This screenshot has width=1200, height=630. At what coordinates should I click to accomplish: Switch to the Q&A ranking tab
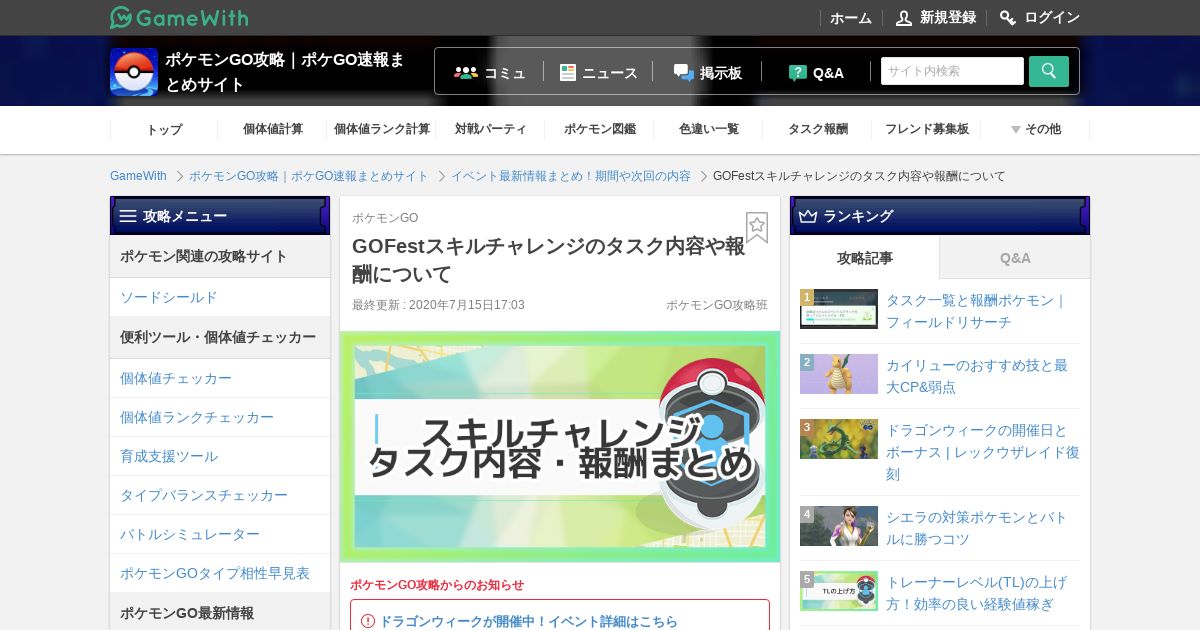(1015, 258)
